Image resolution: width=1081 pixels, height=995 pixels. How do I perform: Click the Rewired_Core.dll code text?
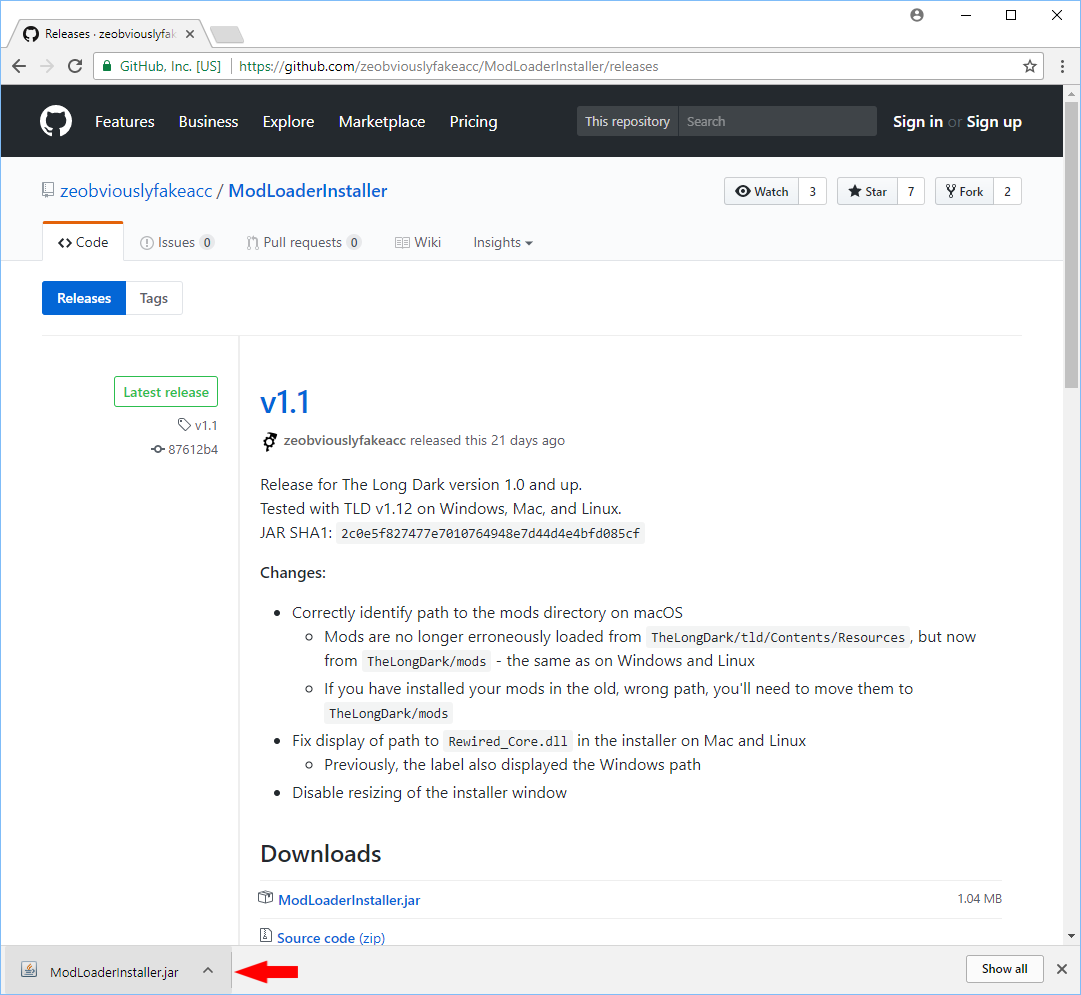tap(508, 741)
